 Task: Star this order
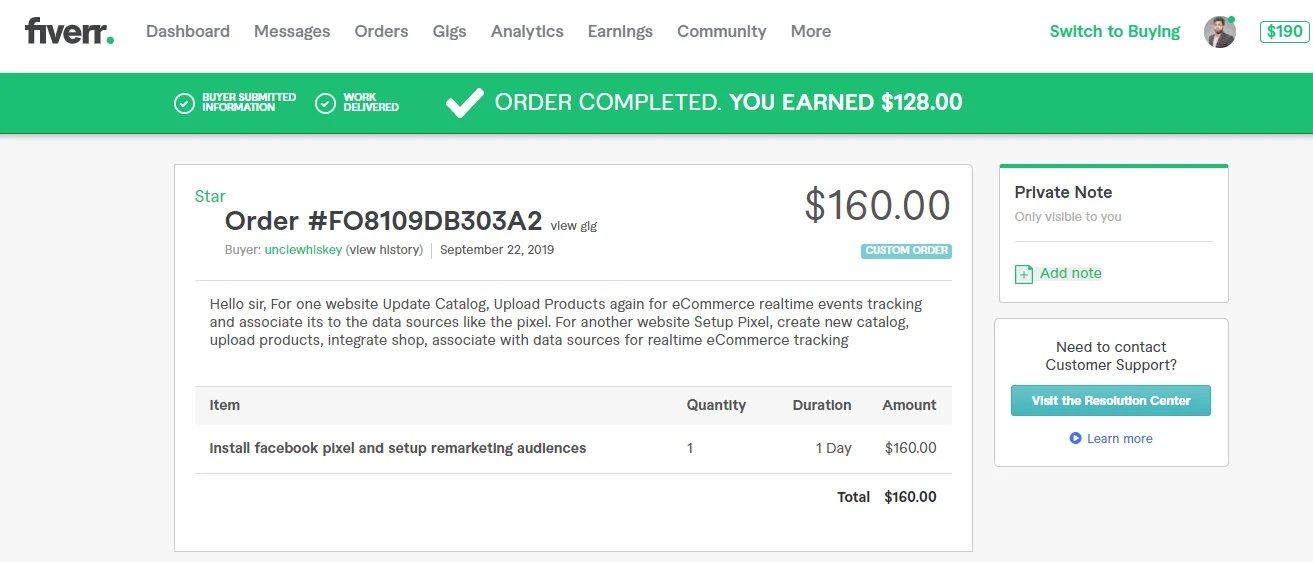coord(210,196)
